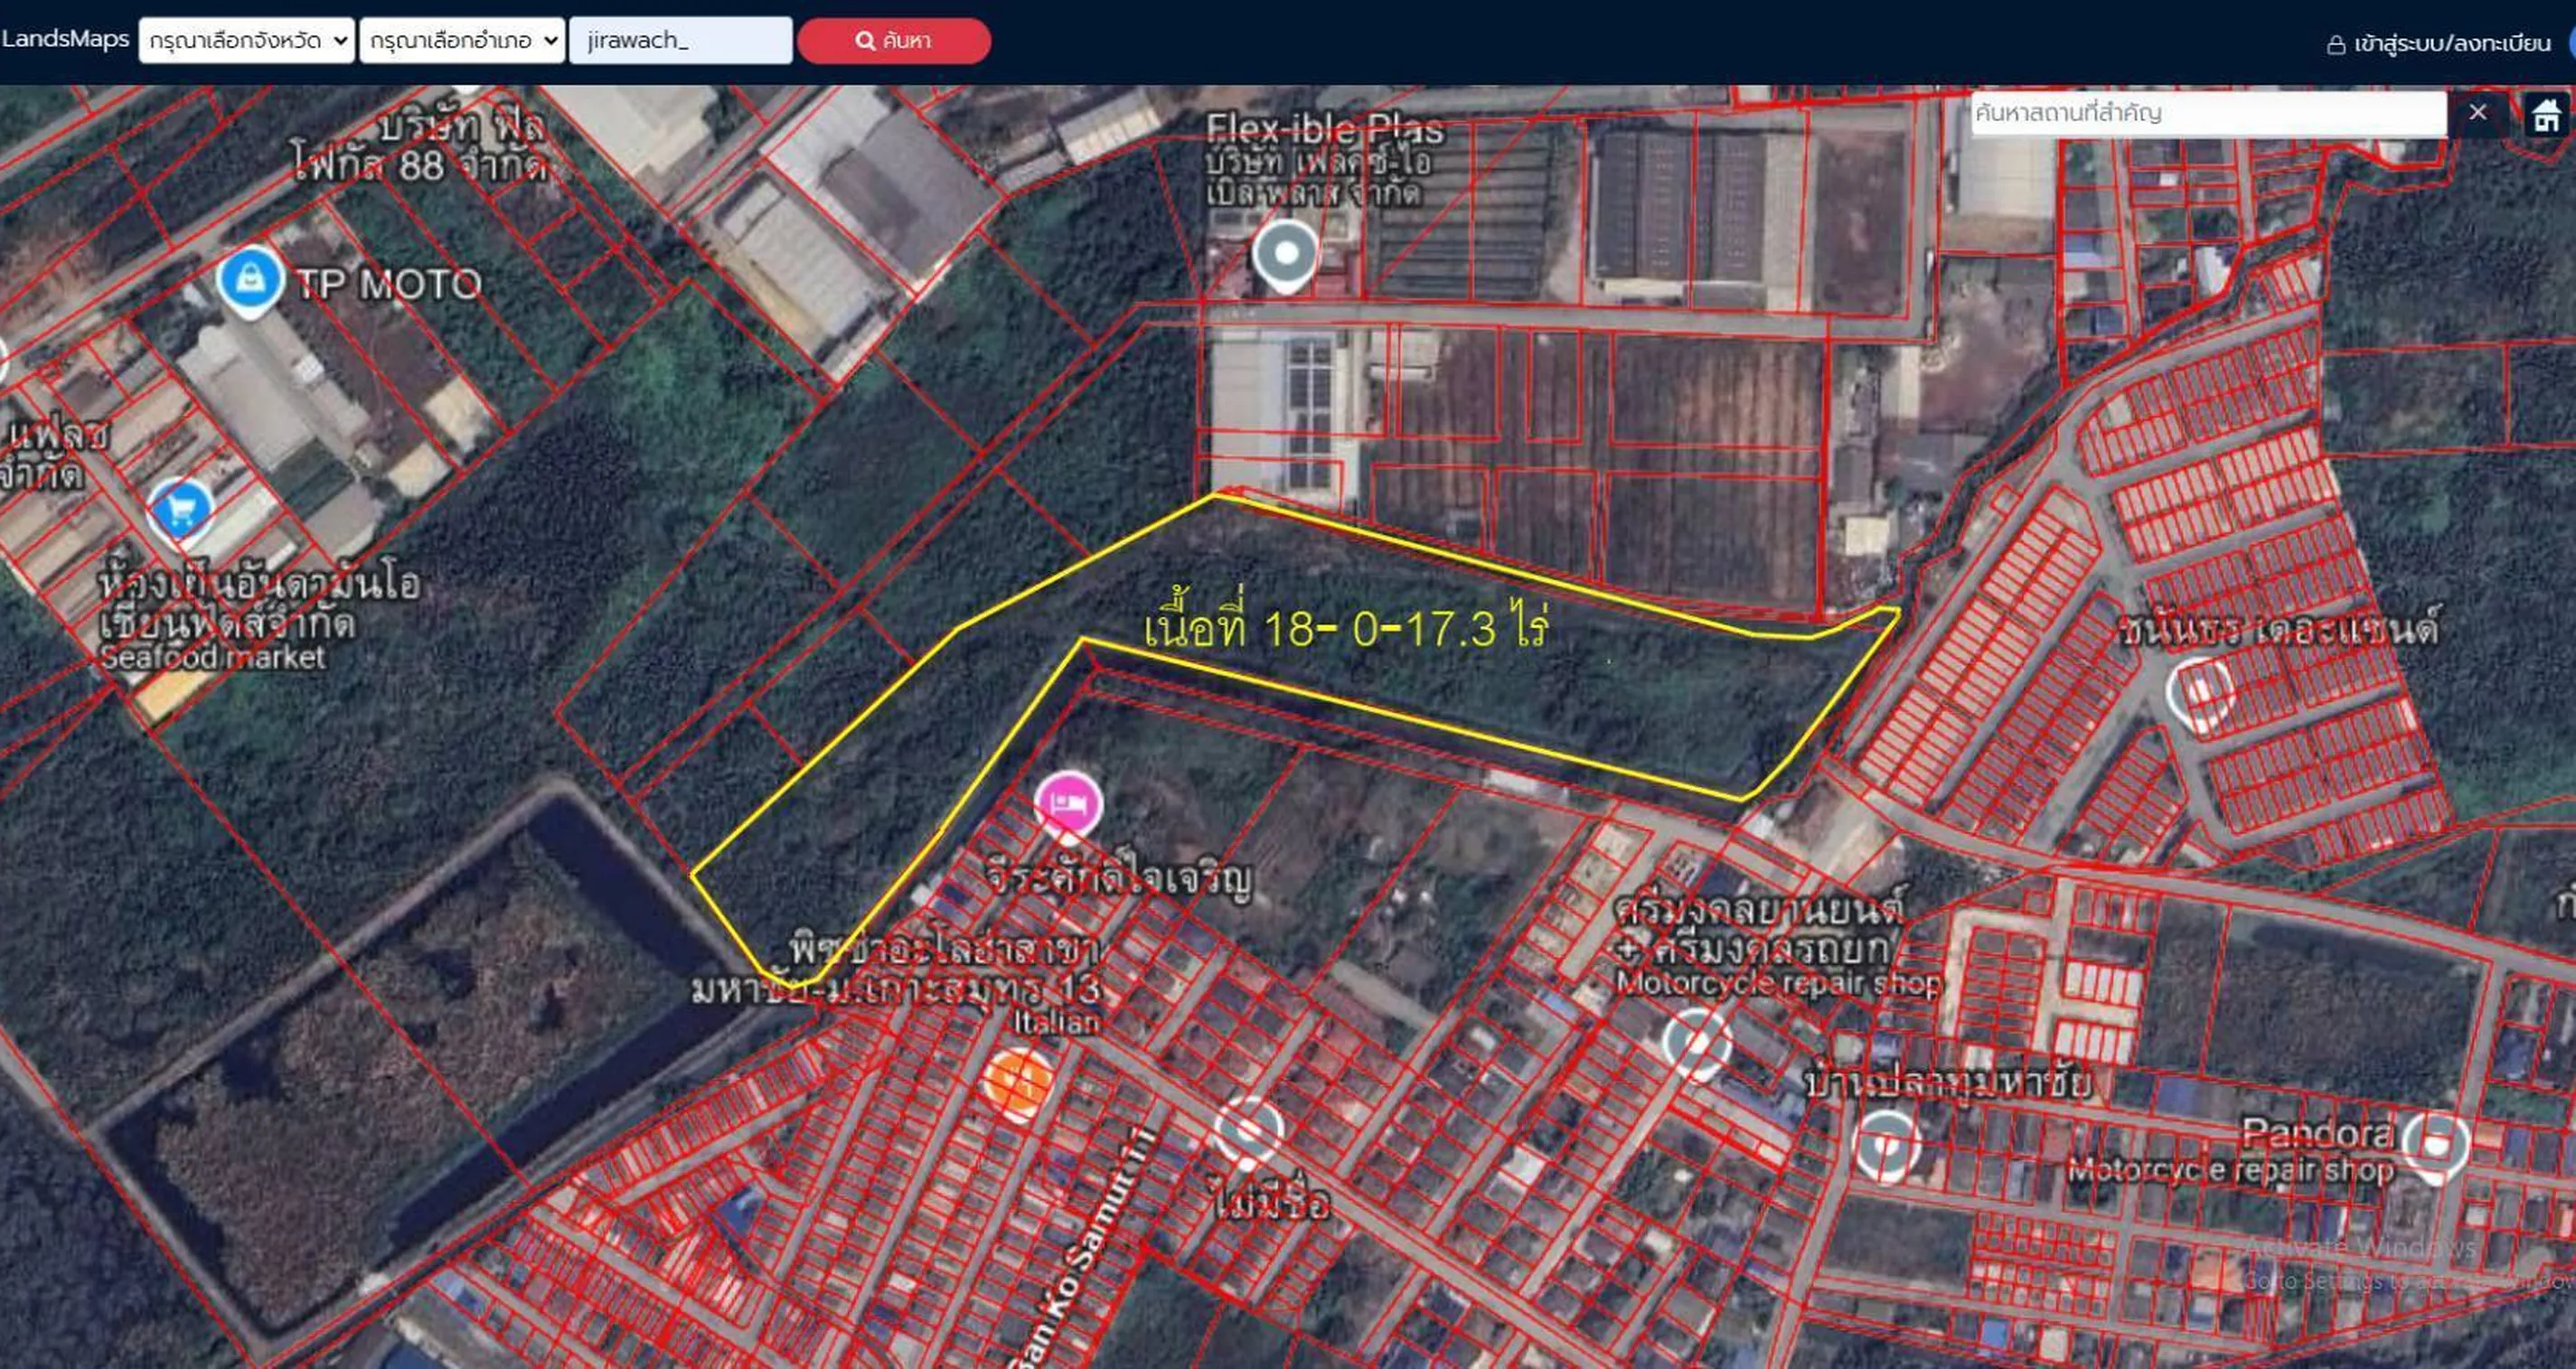
Task: Select the pink hotel bed marker
Action: pos(1069,805)
